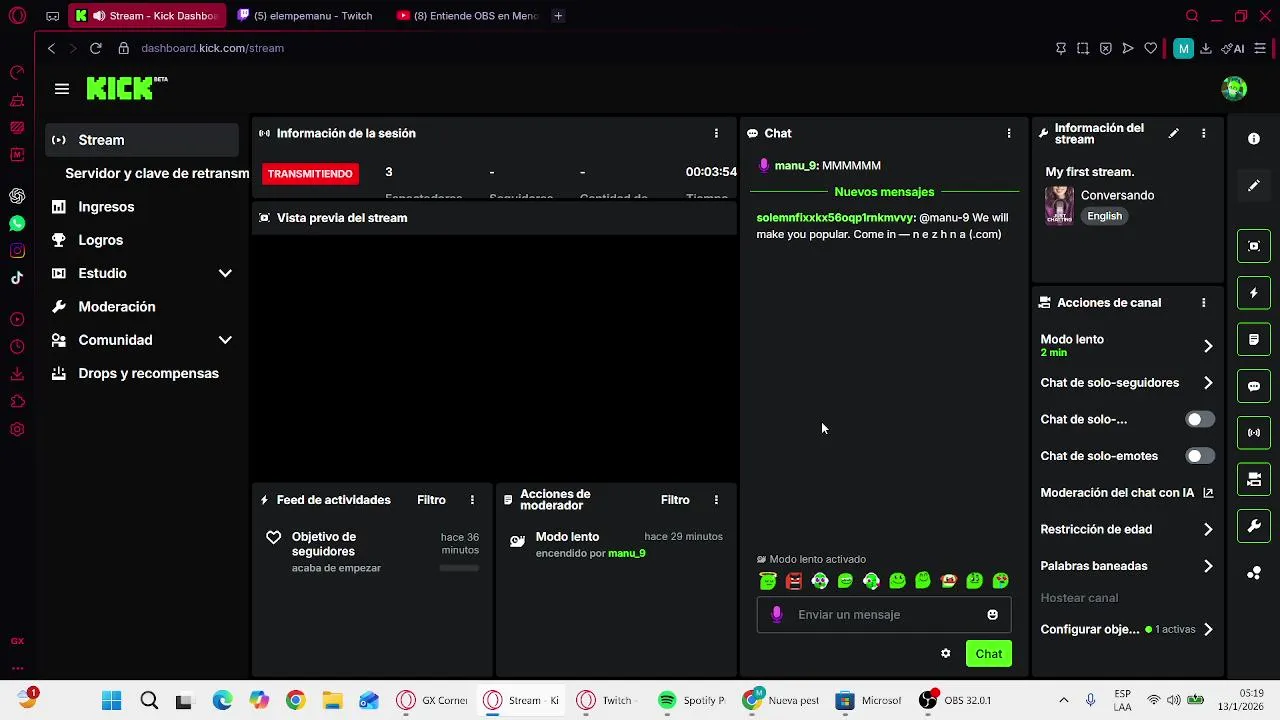Expand the Estudio sidebar section
This screenshot has width=1280, height=720.
pos(225,273)
